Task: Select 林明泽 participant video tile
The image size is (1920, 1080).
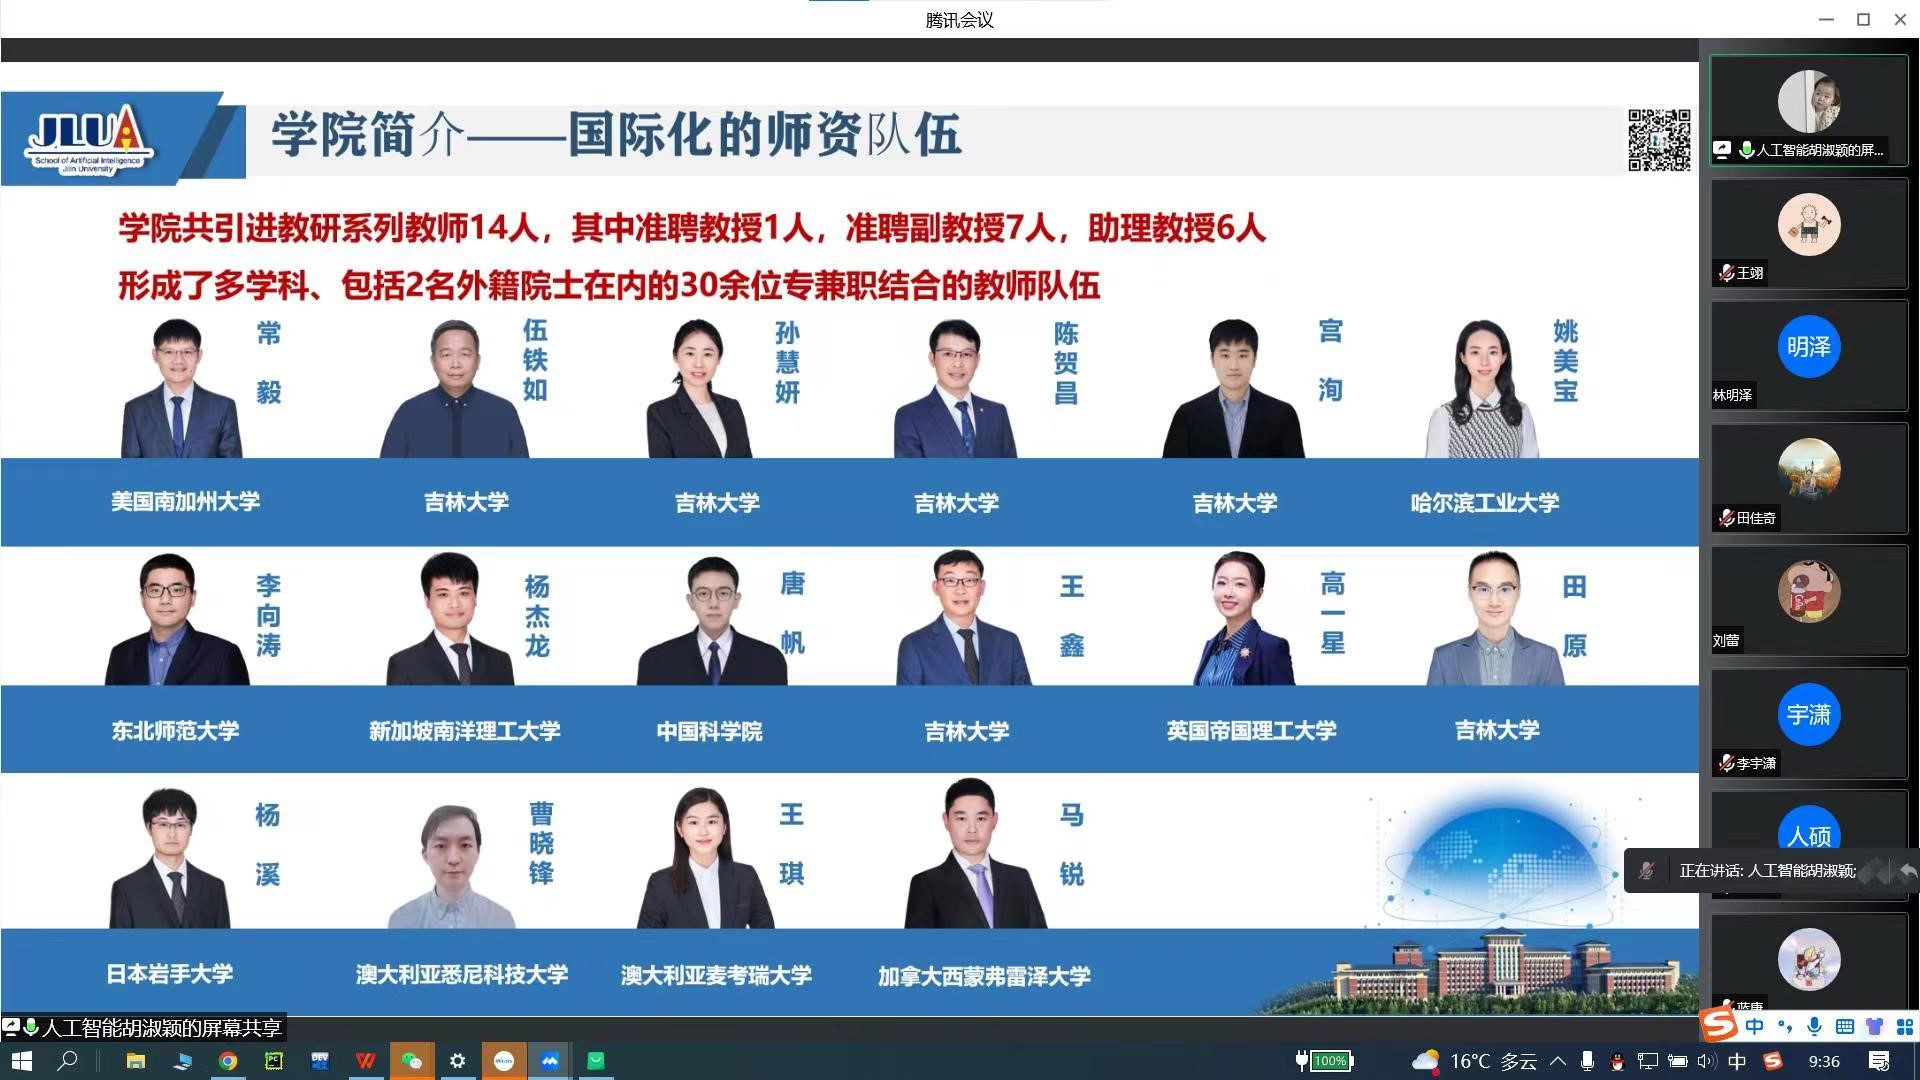Action: 1808,355
